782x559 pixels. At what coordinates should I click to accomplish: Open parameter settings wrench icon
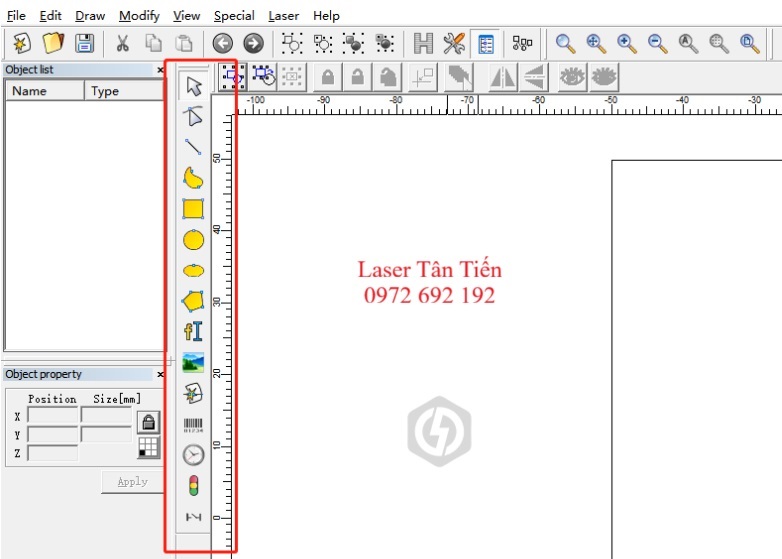coord(454,43)
